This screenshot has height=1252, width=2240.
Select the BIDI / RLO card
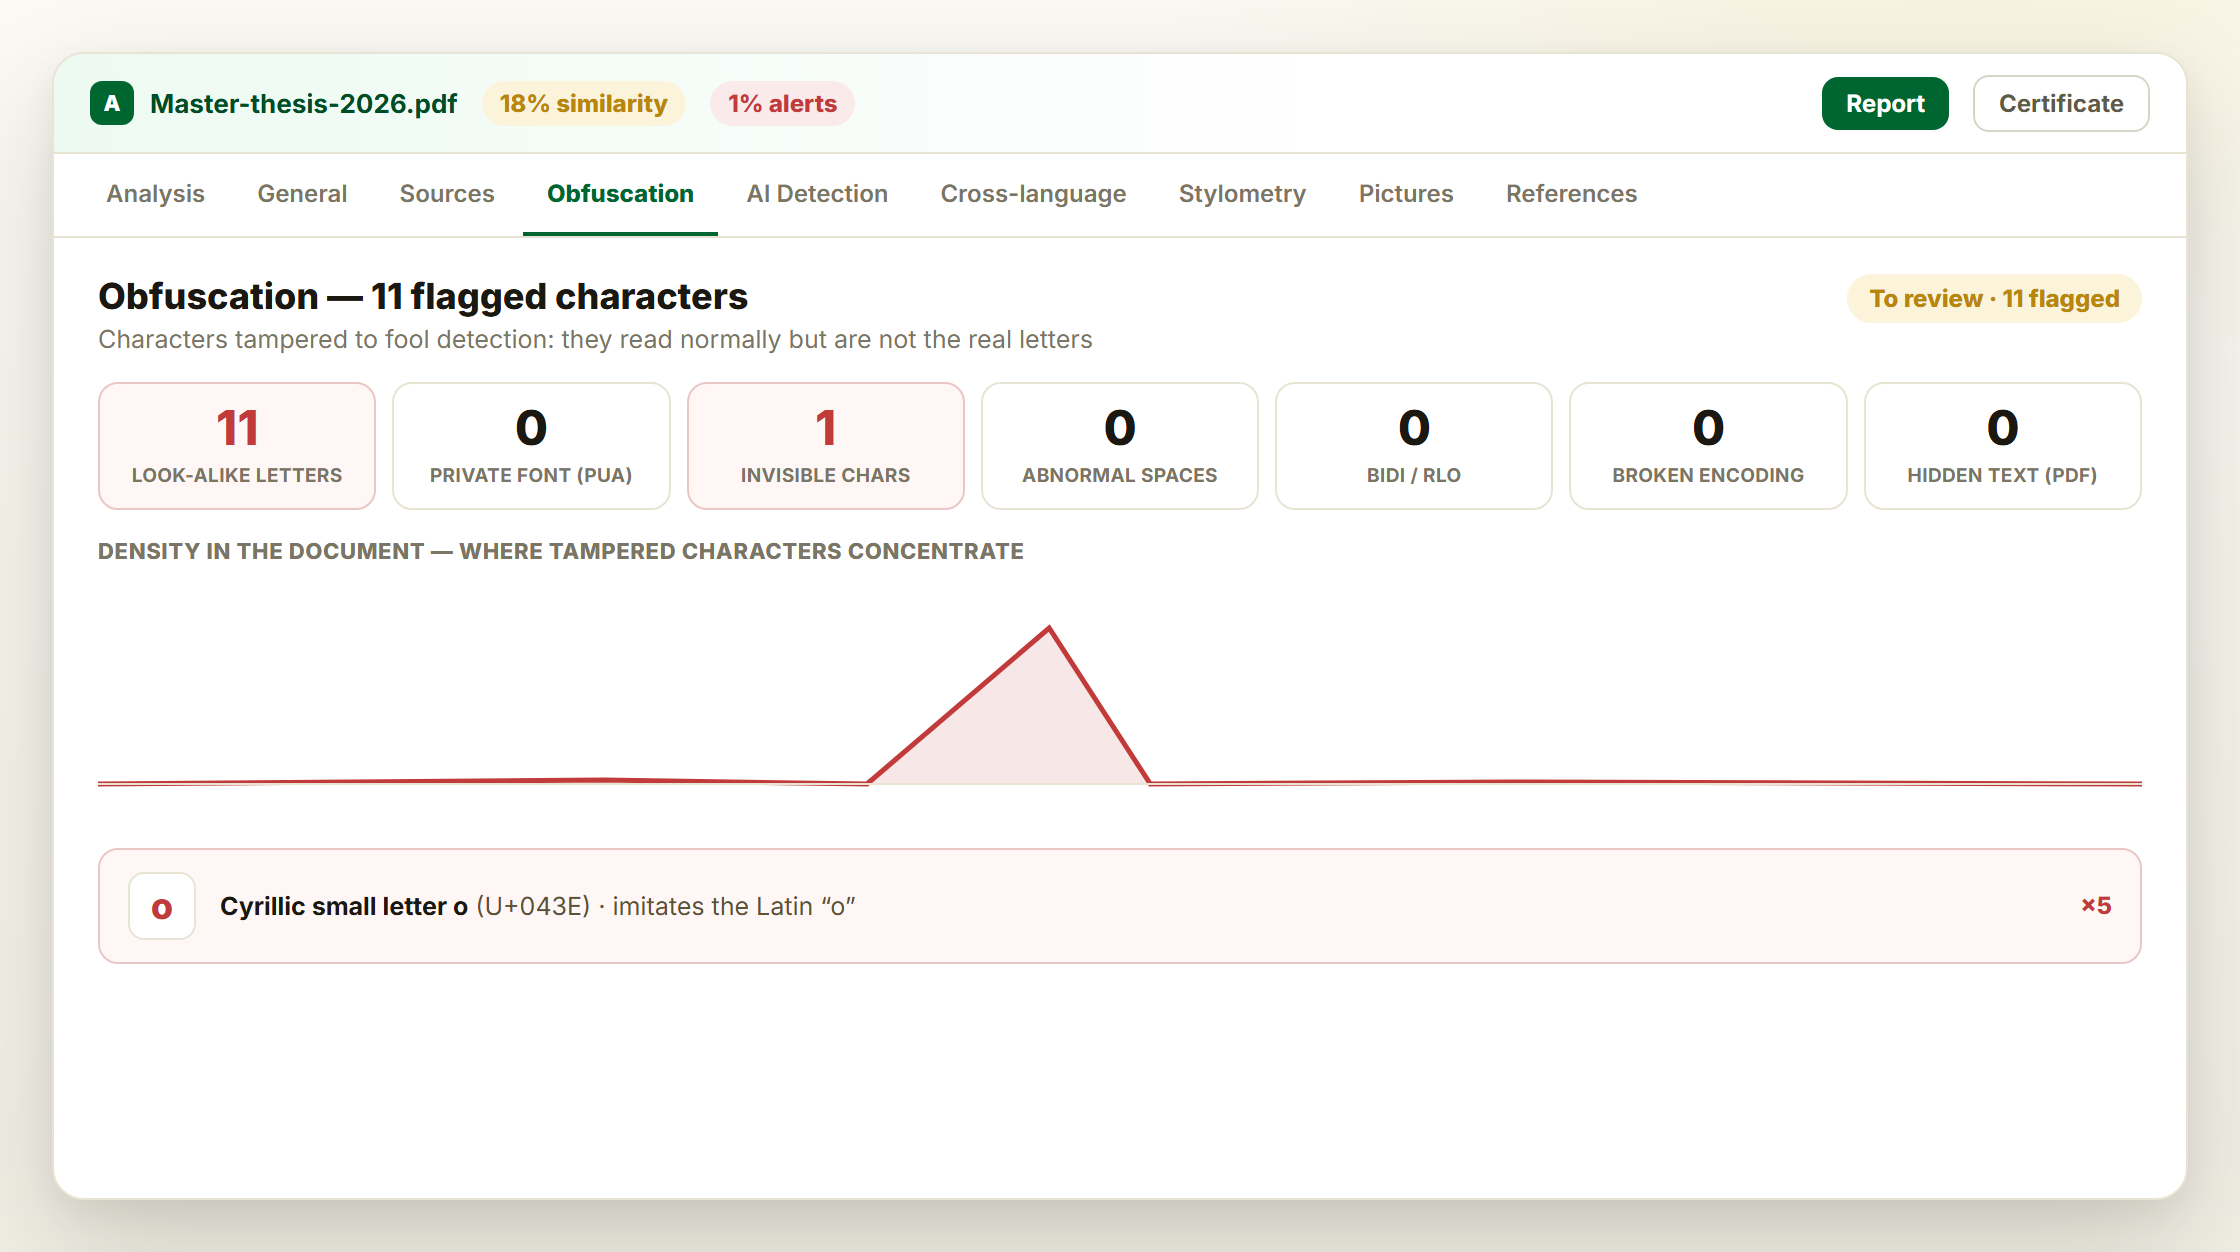click(1414, 446)
